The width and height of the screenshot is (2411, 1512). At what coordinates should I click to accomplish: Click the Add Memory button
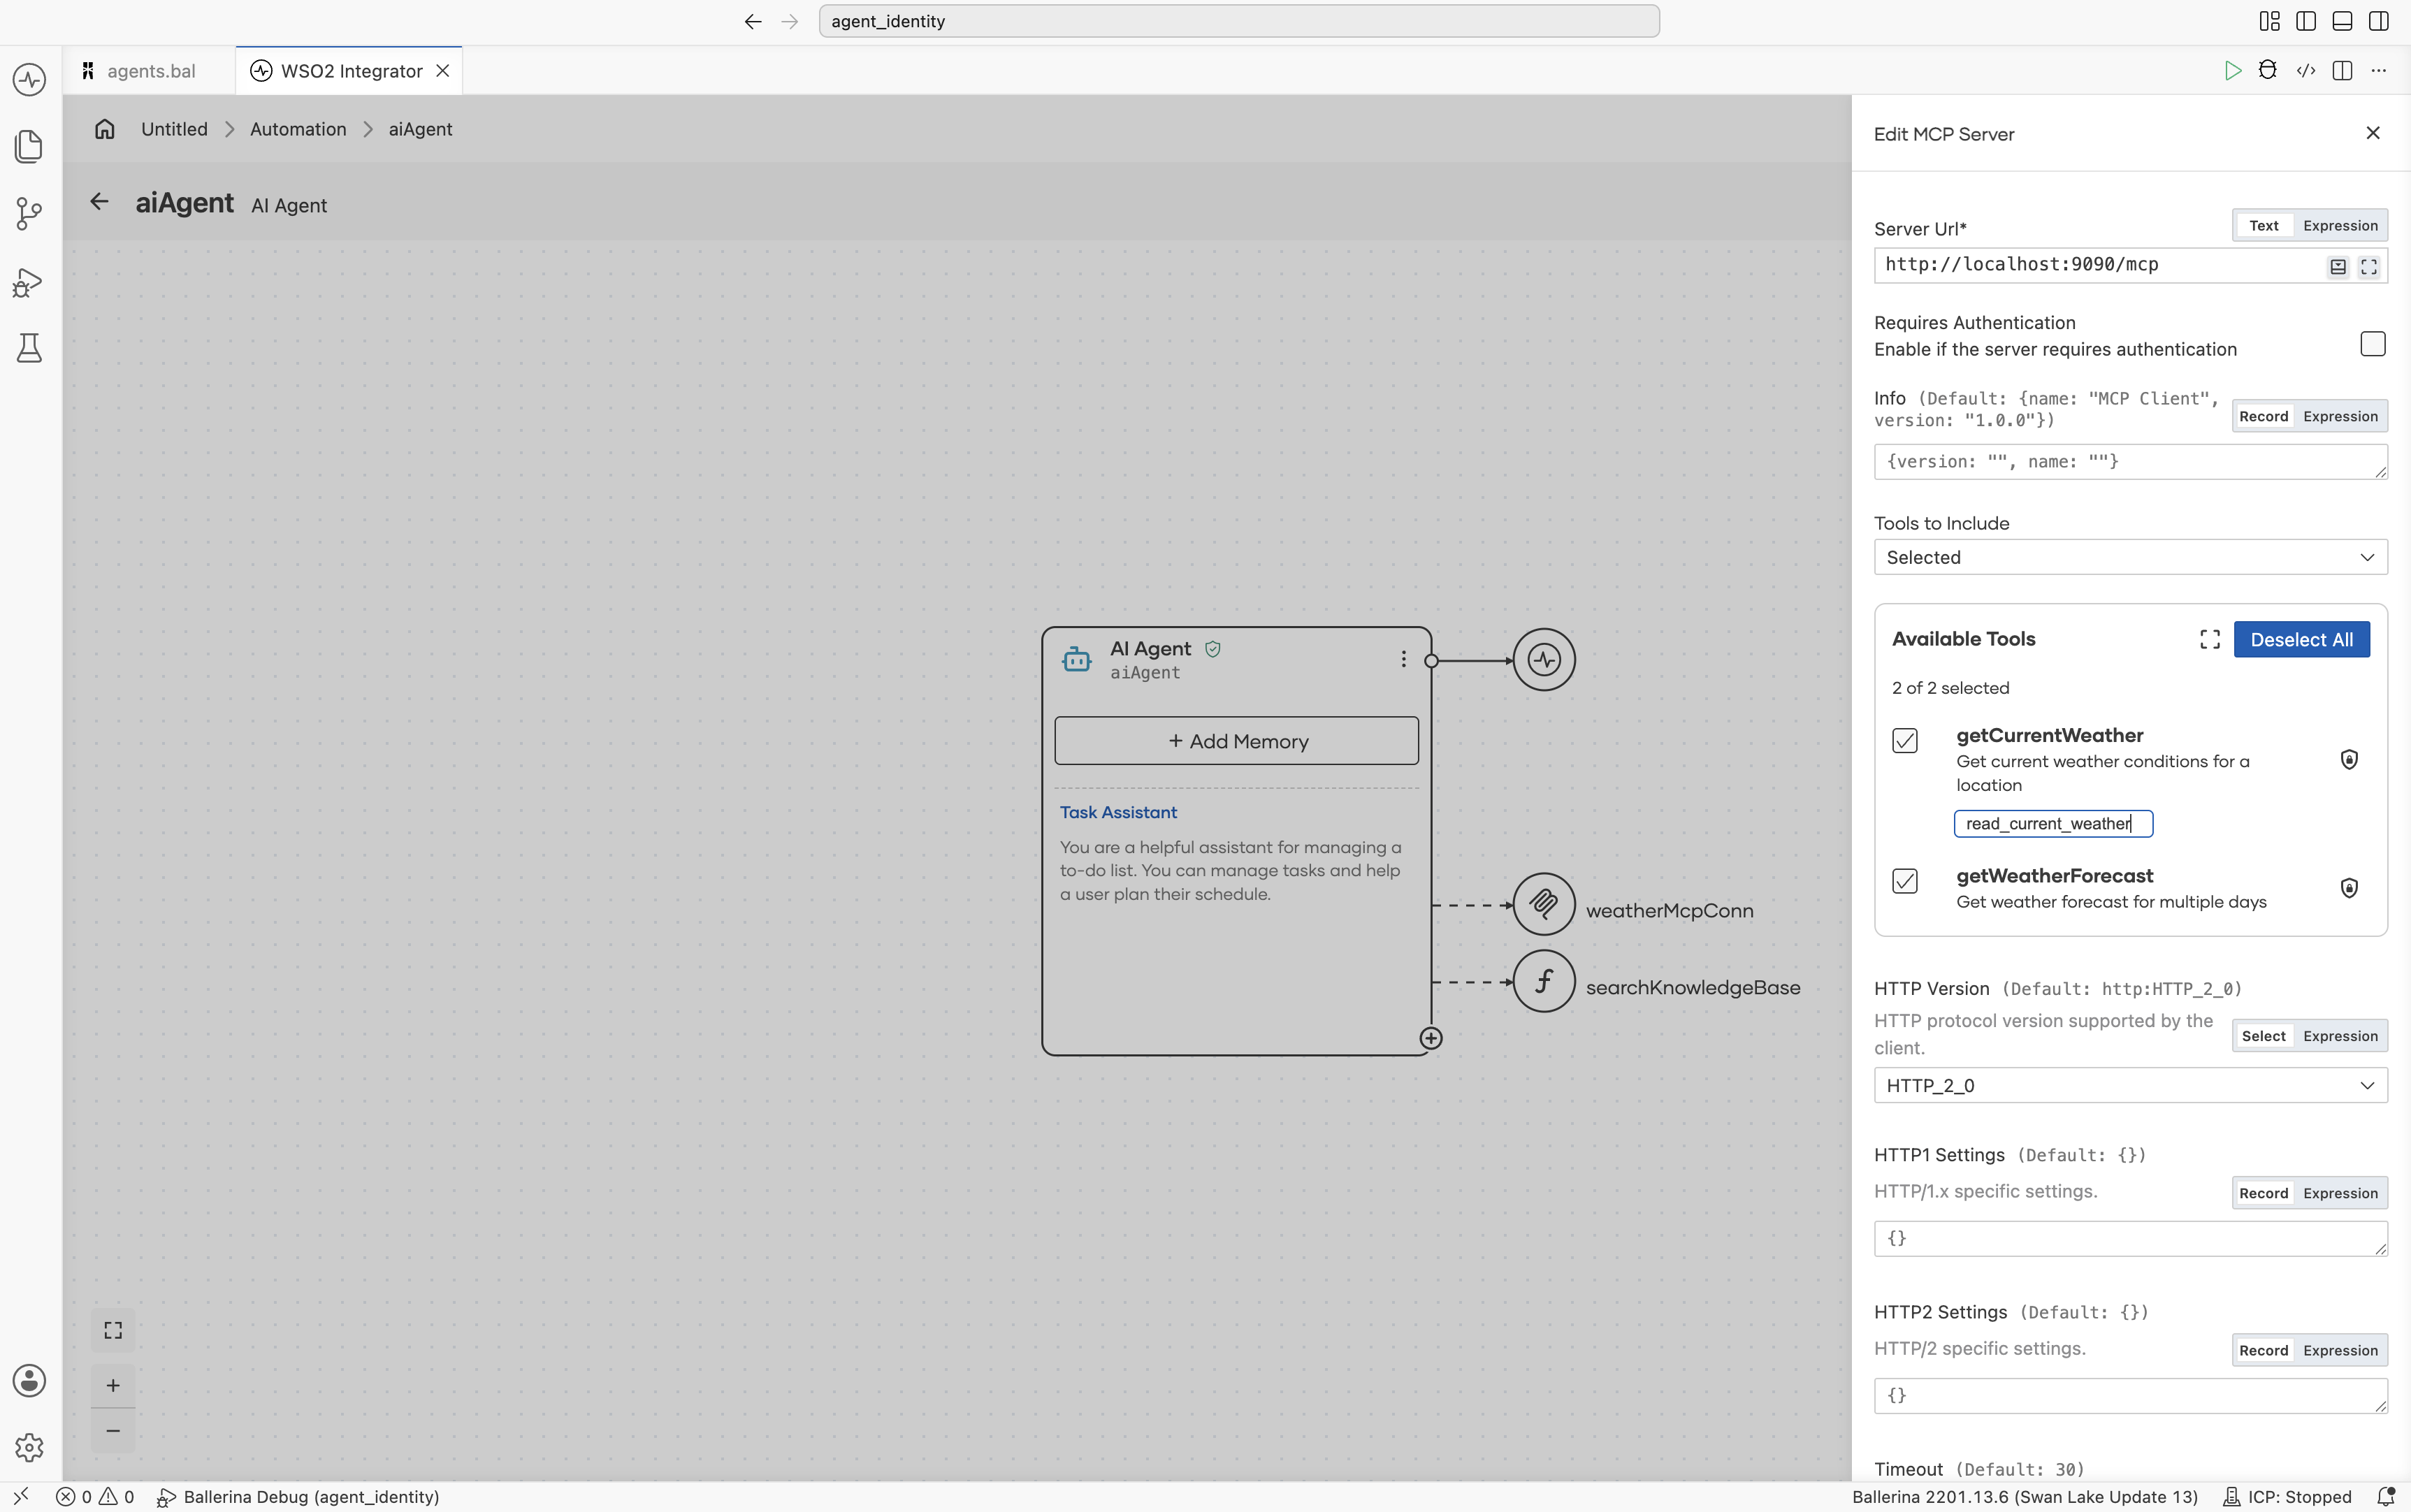[1236, 741]
